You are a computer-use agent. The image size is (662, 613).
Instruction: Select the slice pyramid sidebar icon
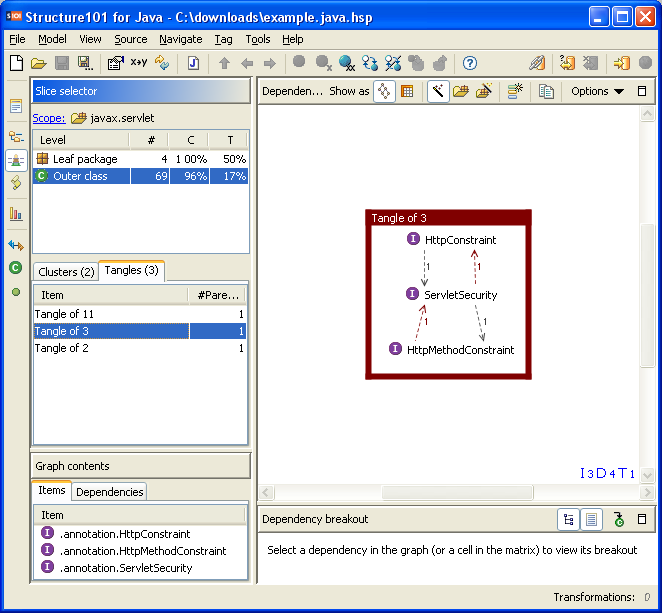pos(16,160)
